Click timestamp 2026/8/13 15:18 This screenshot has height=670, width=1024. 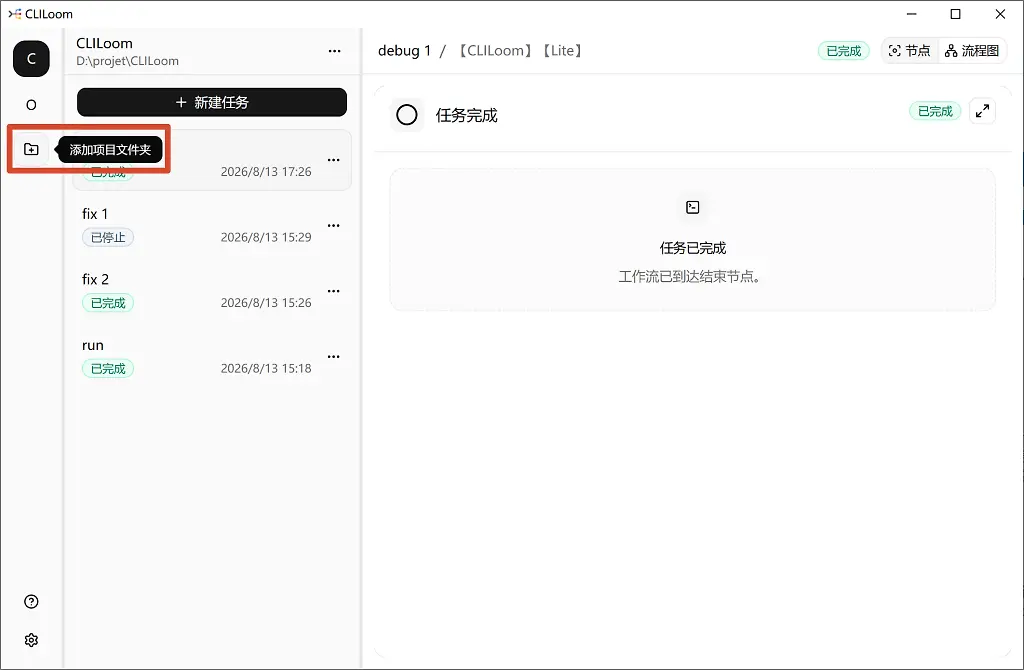tap(266, 368)
